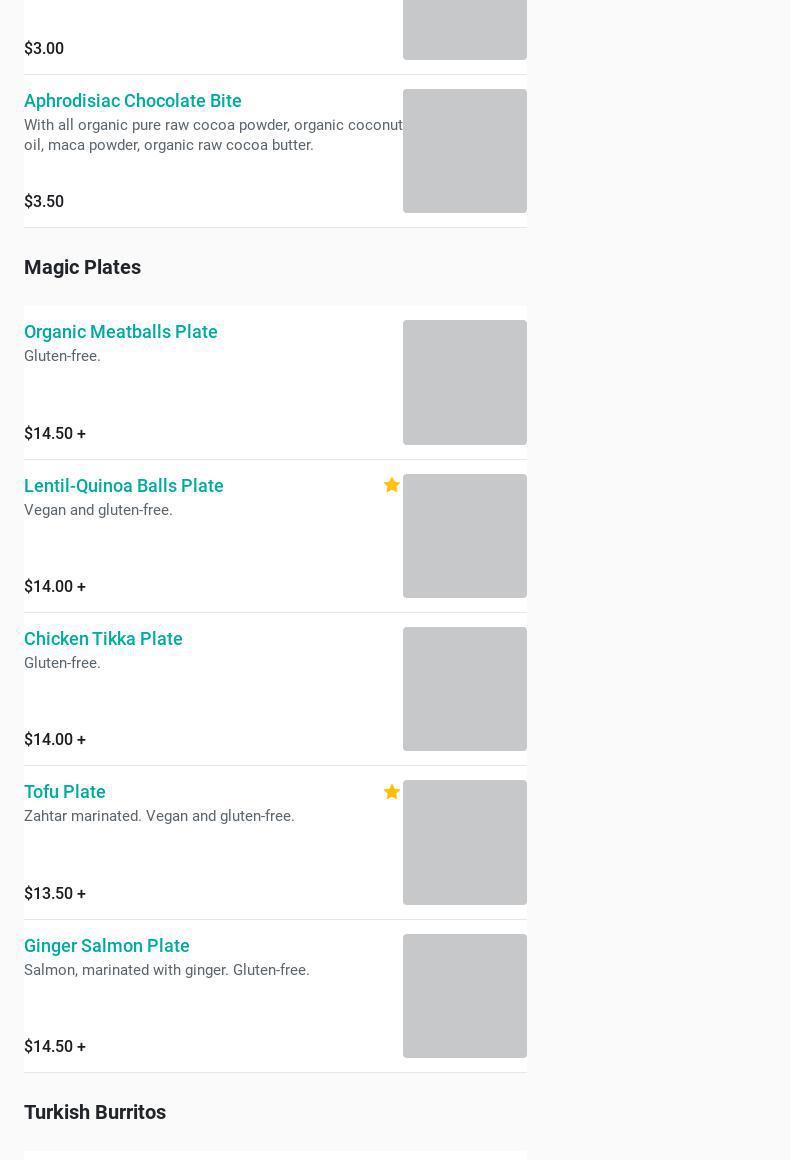Click the Magic Plates section heading
790x1160 pixels.
(82, 267)
